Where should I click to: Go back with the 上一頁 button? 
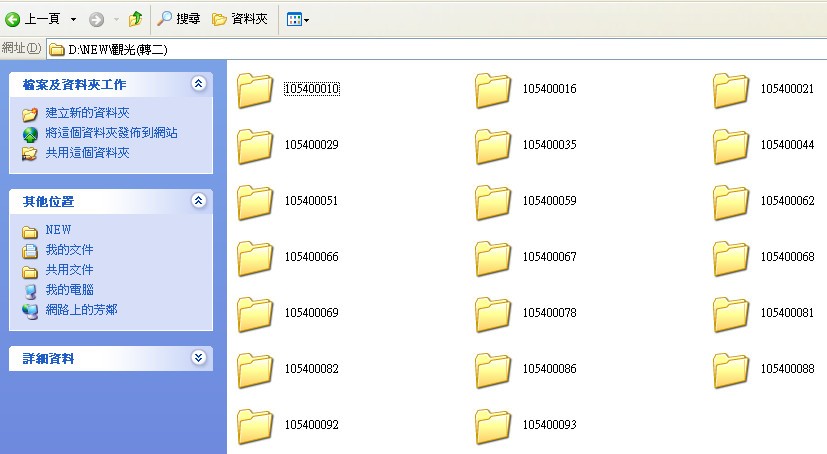[x=32, y=20]
